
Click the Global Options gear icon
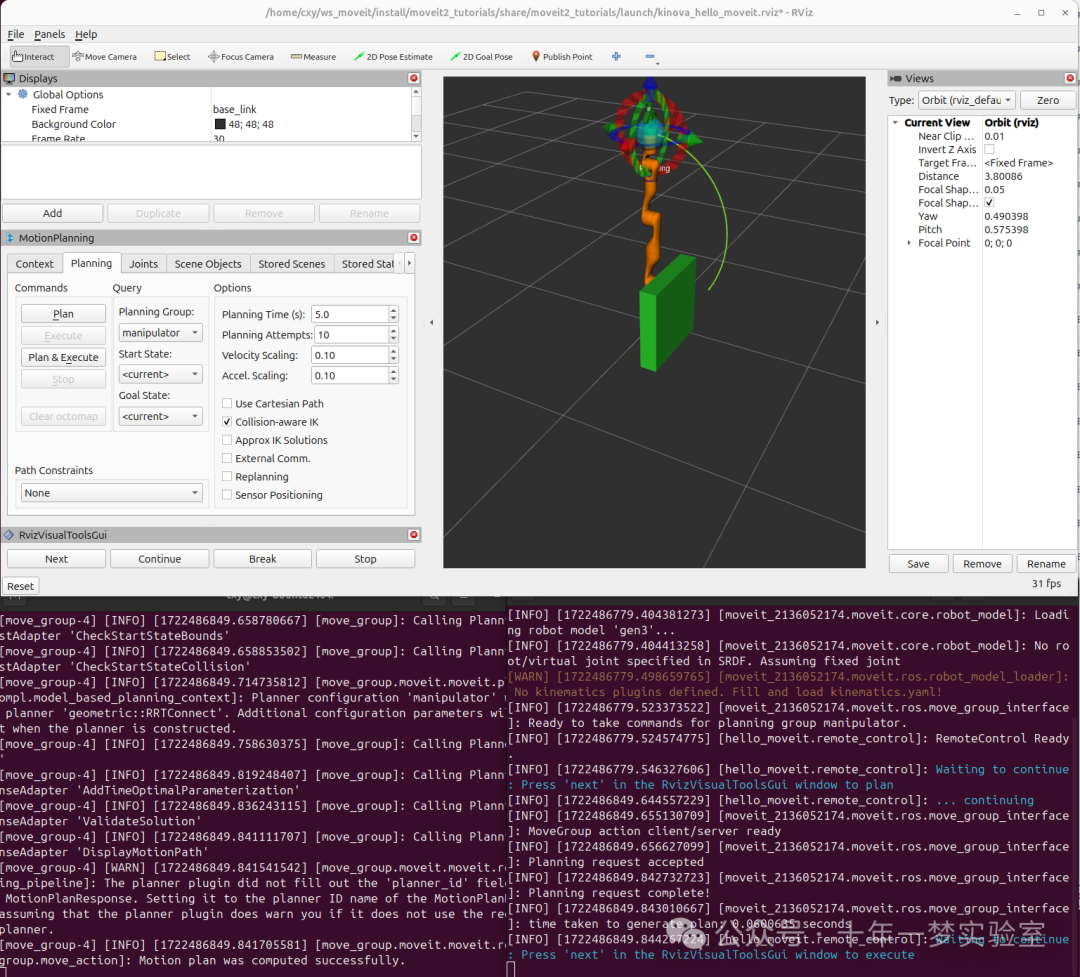[23, 94]
